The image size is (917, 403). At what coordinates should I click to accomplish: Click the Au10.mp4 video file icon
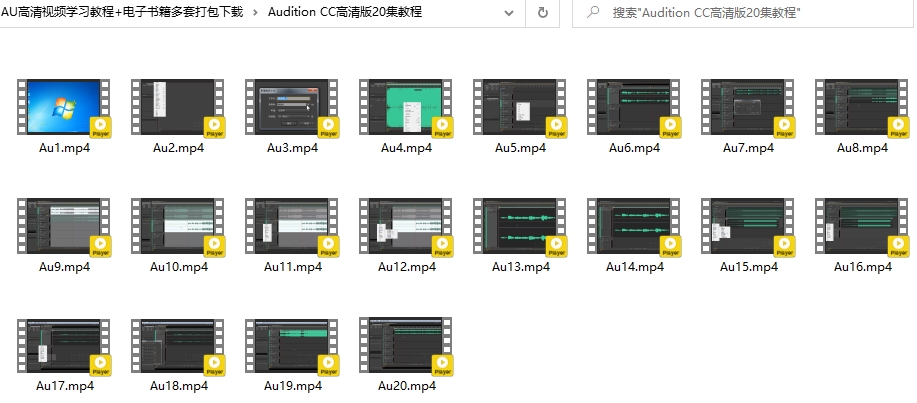[178, 226]
